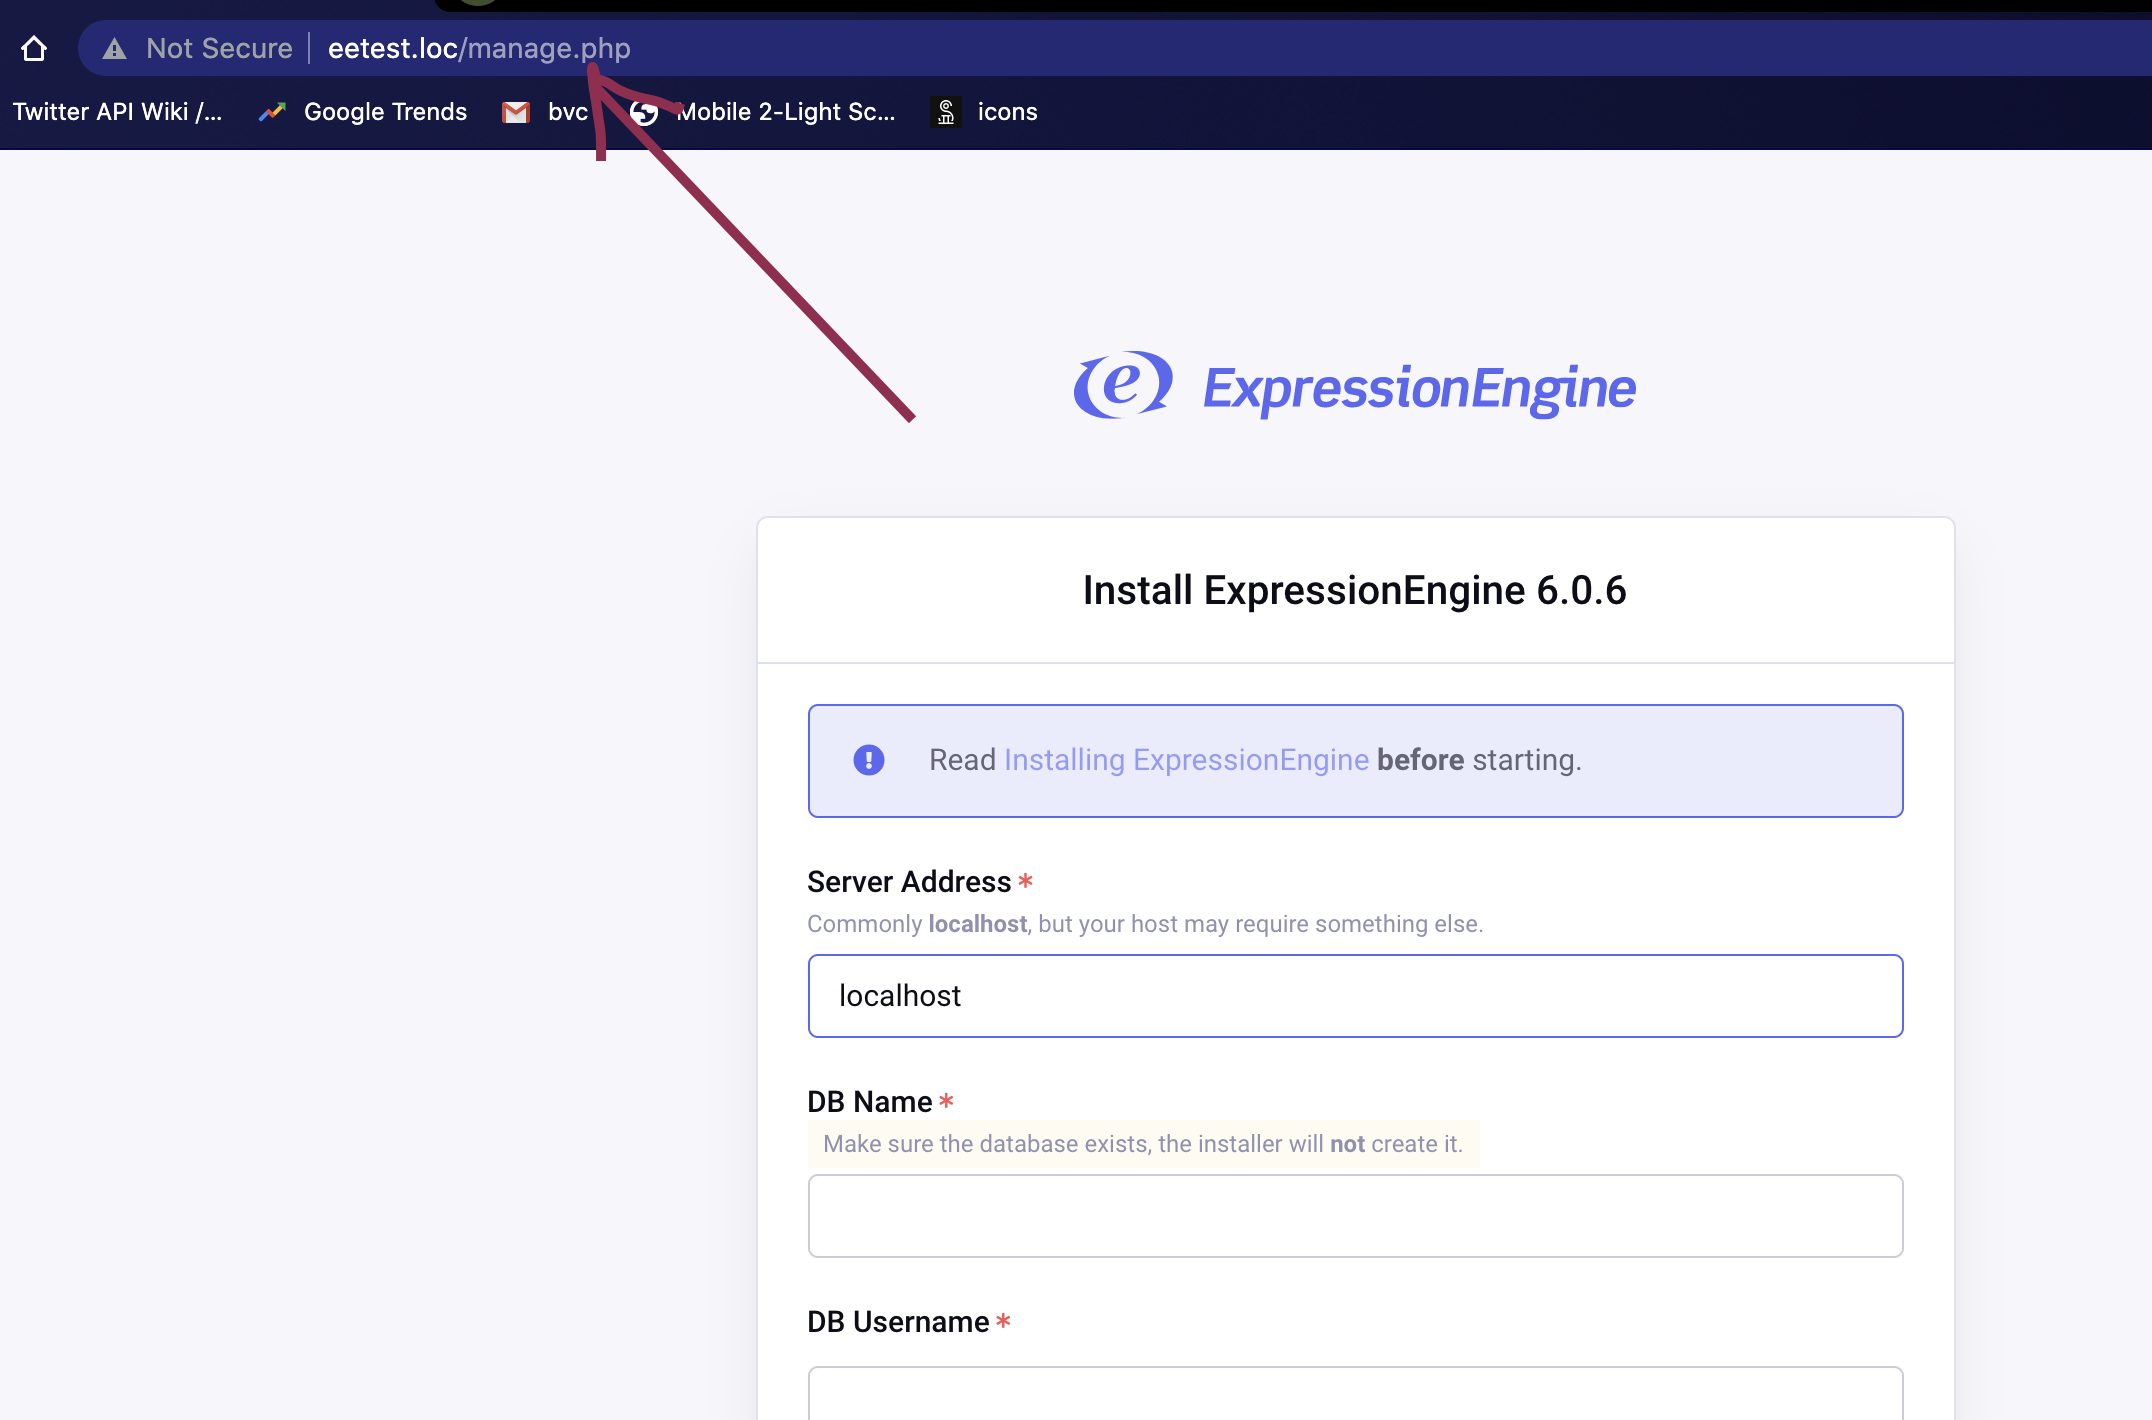Click the DB Name label
The image size is (2152, 1420).
869,1102
